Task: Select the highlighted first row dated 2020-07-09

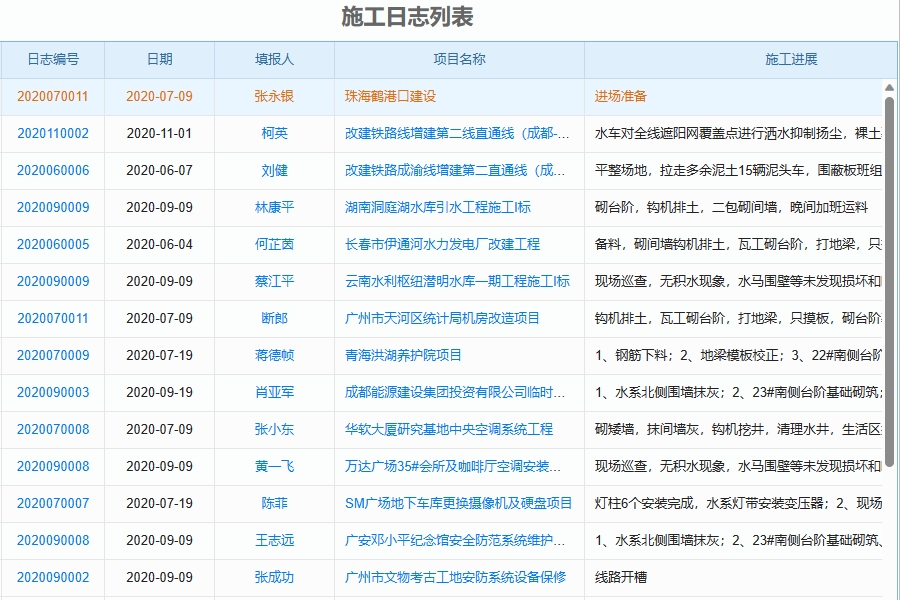Action: 158,96
